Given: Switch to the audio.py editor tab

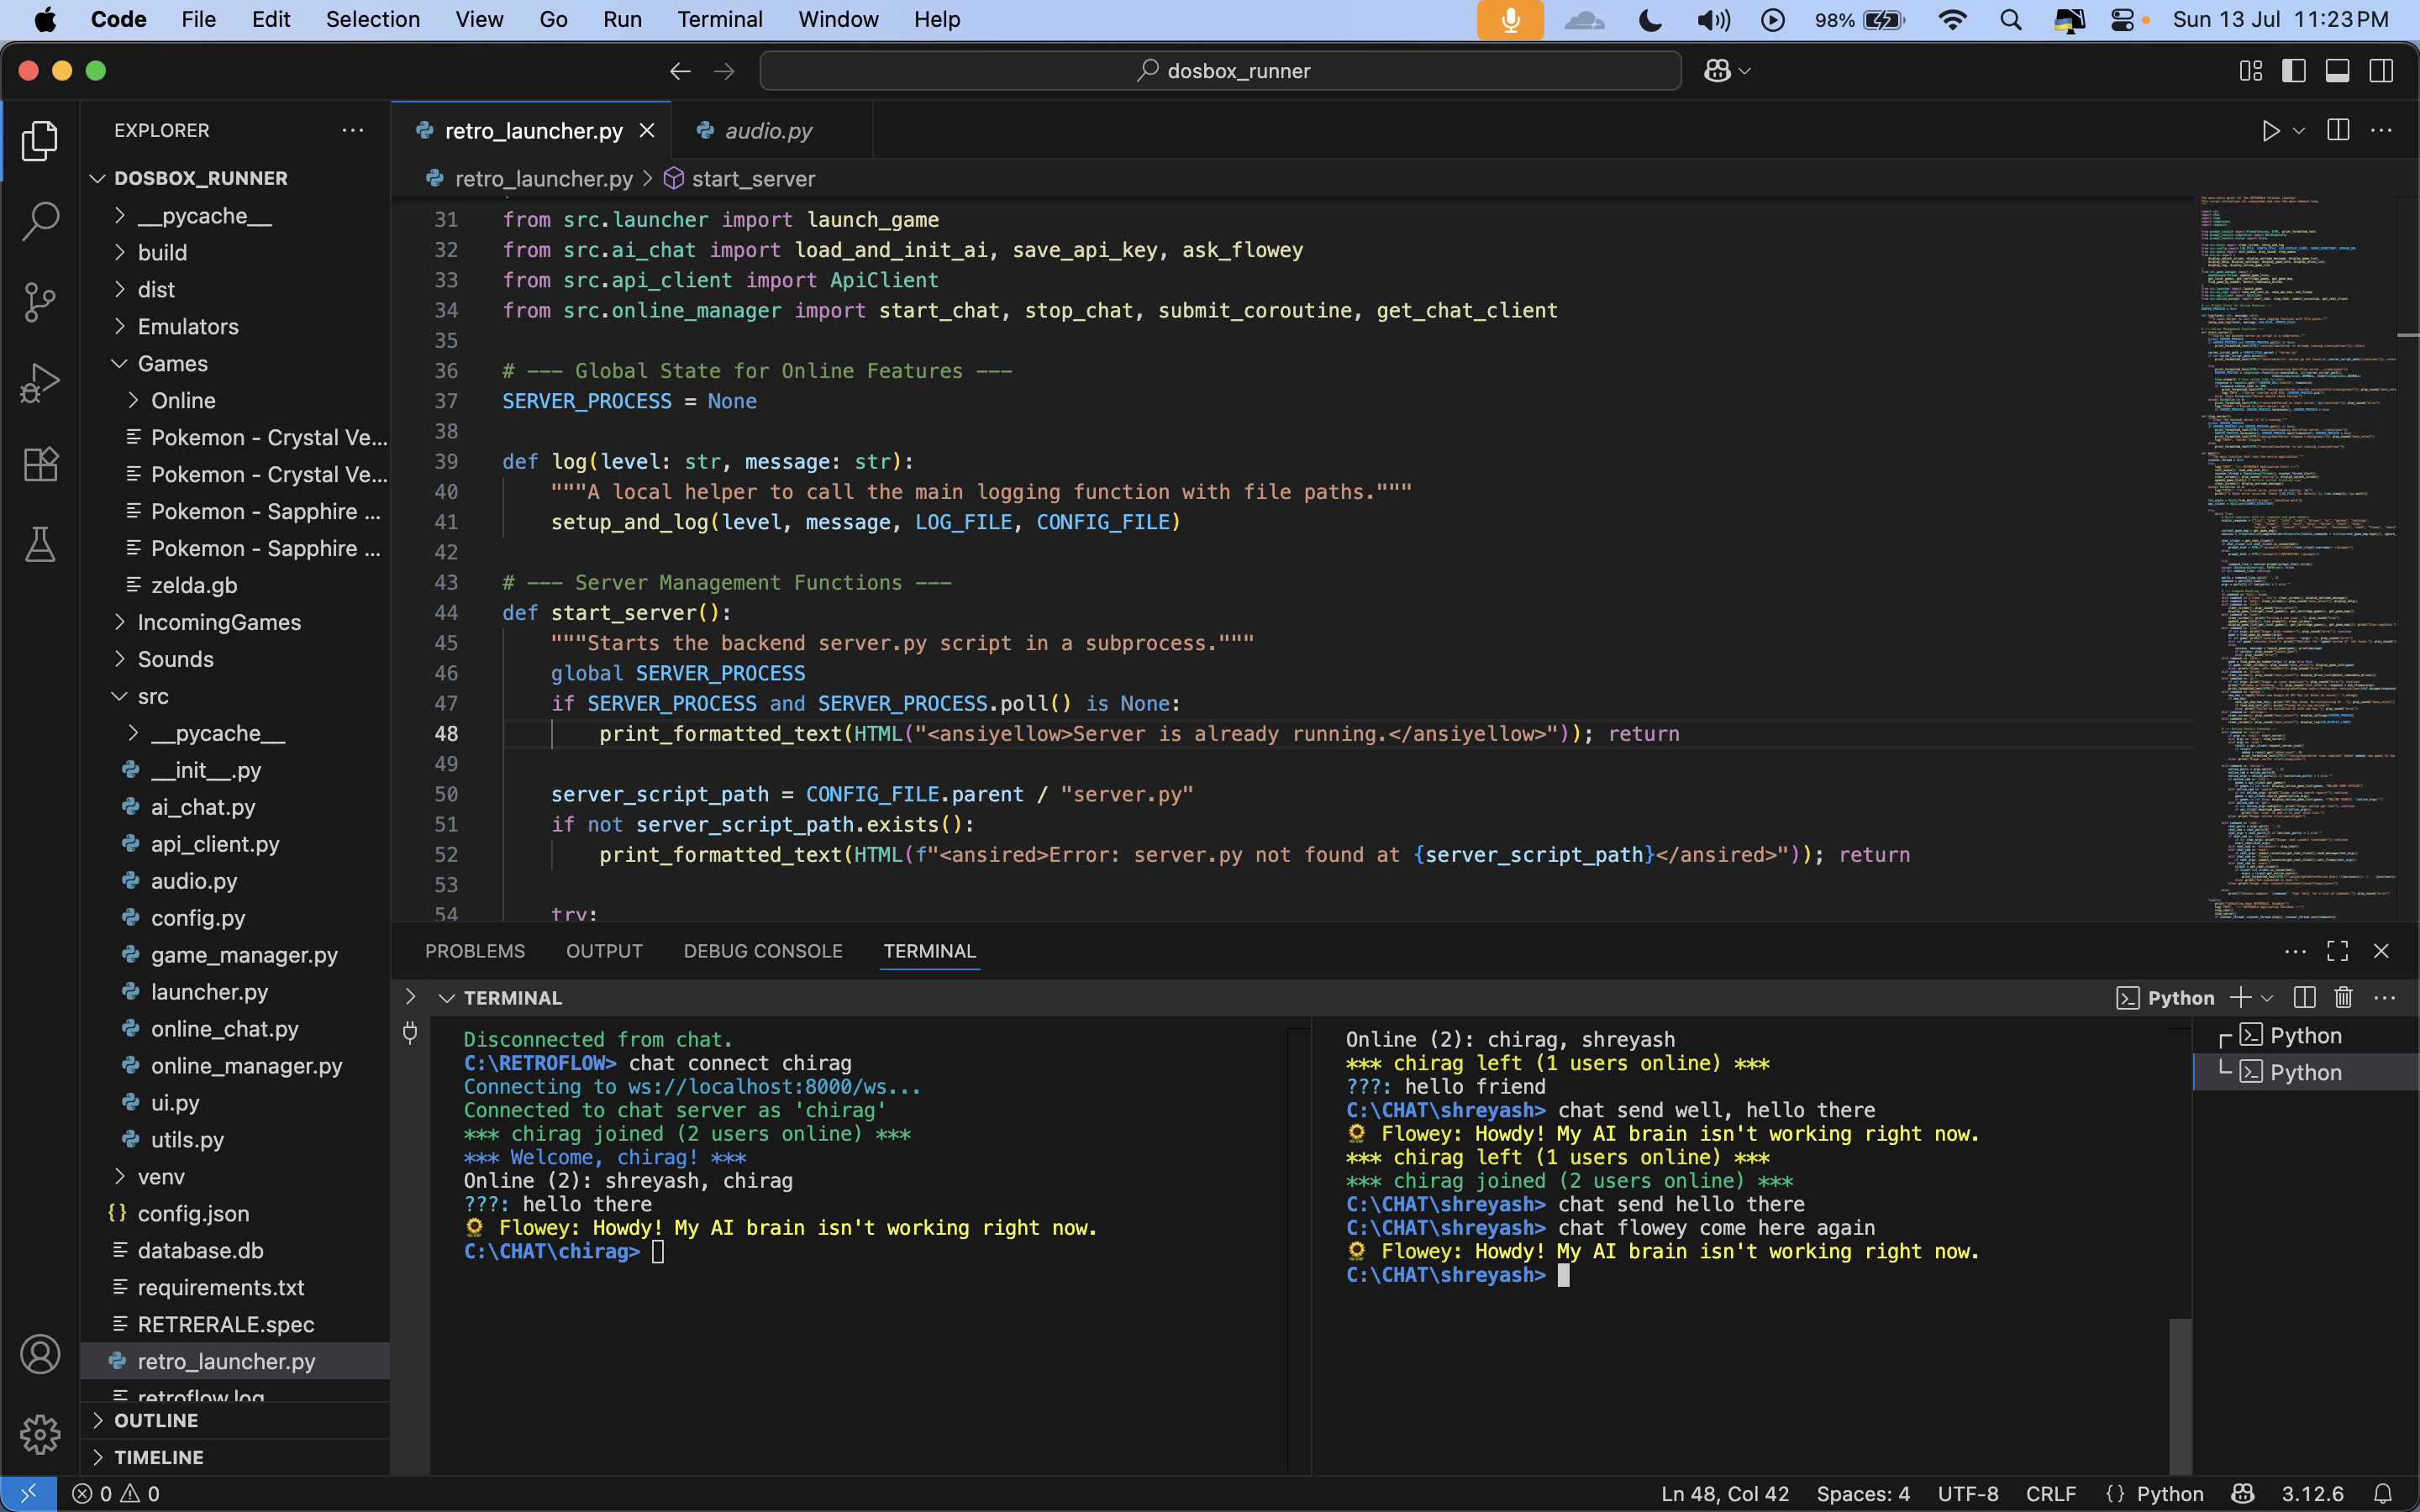Looking at the screenshot, I should pyautogui.click(x=768, y=131).
